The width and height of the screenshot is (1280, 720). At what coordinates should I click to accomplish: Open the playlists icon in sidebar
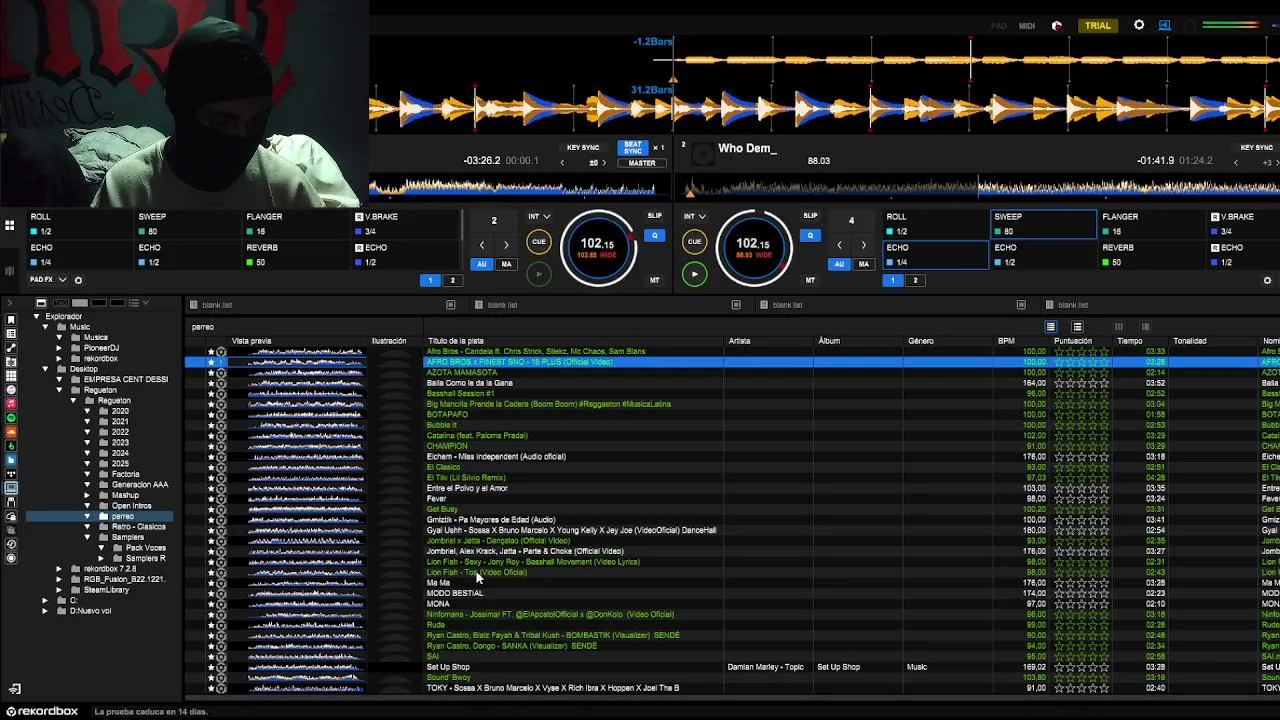(11, 333)
